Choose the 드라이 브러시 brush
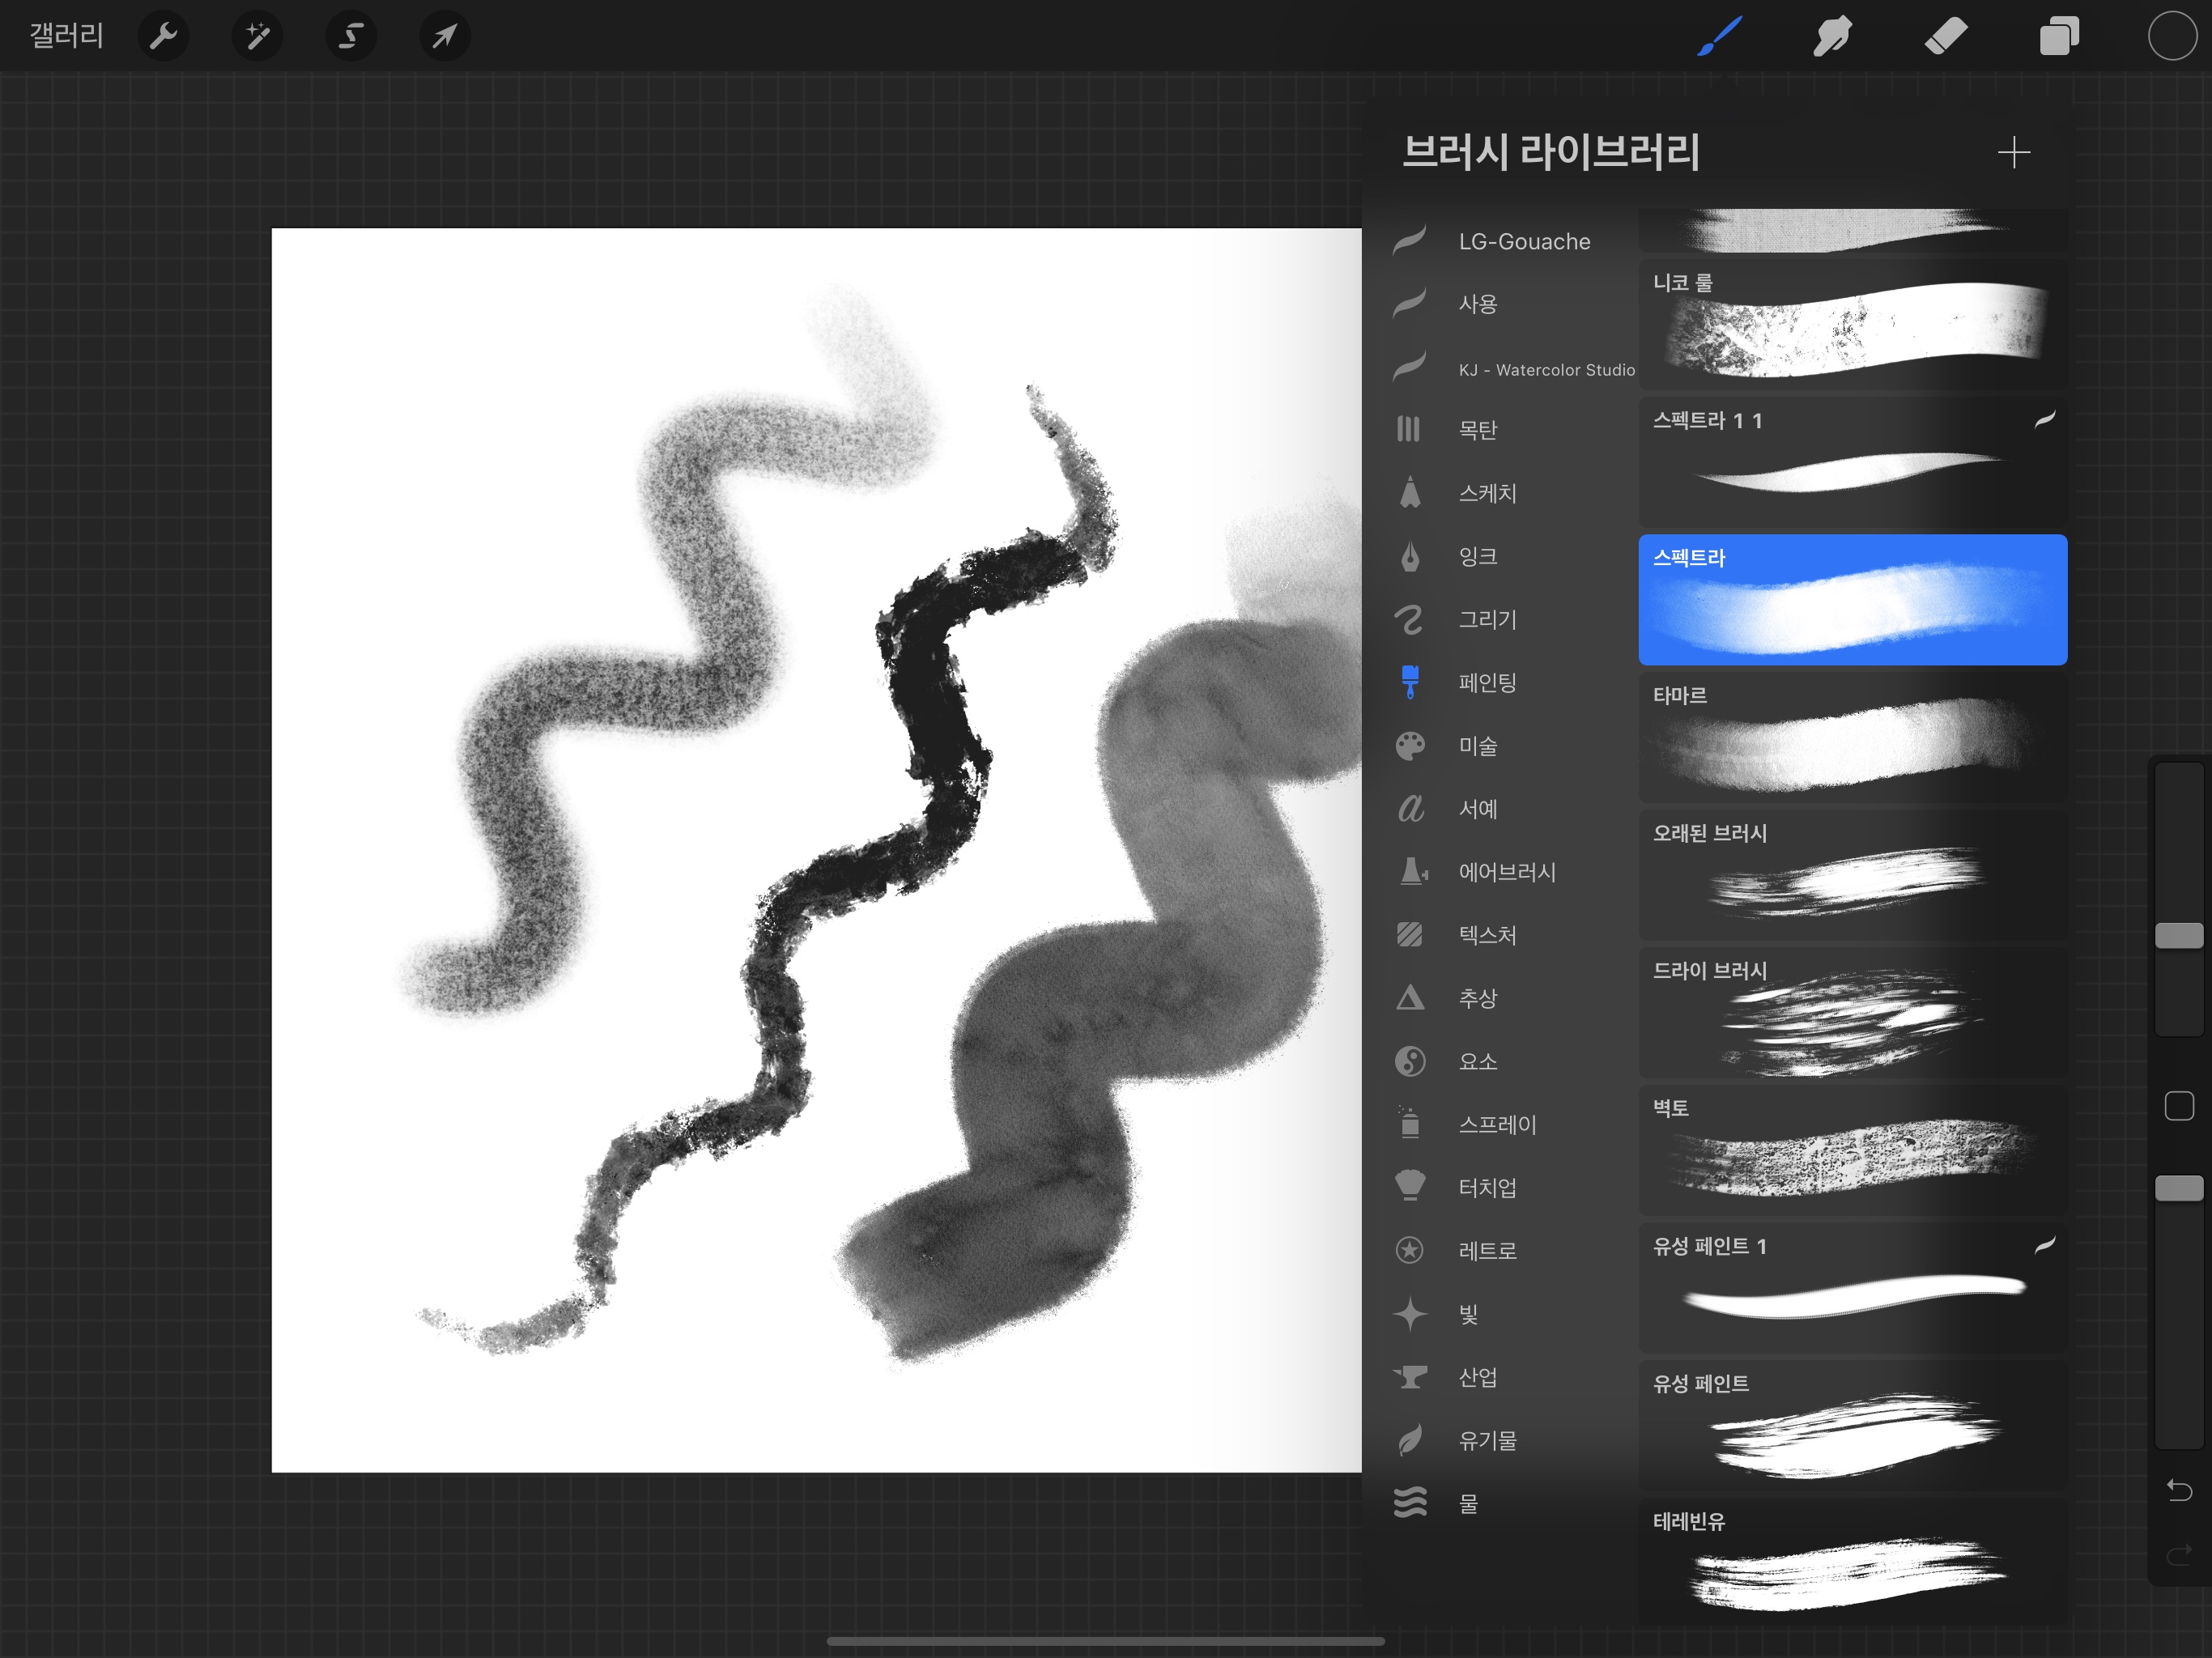 [x=1852, y=1013]
